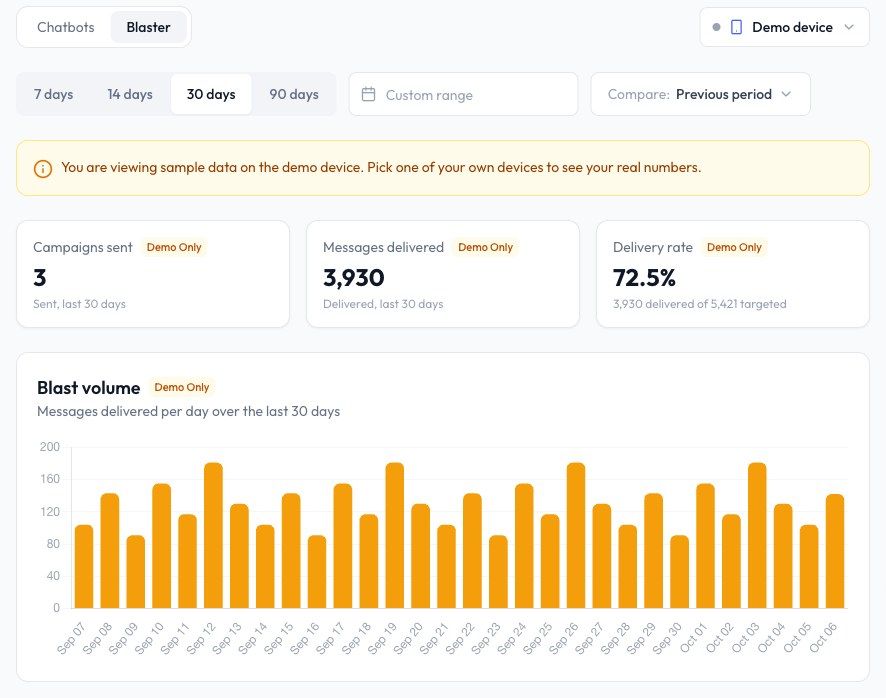This screenshot has height=698, width=886.
Task: Open the Compare: Previous period dropdown
Action: tap(700, 94)
